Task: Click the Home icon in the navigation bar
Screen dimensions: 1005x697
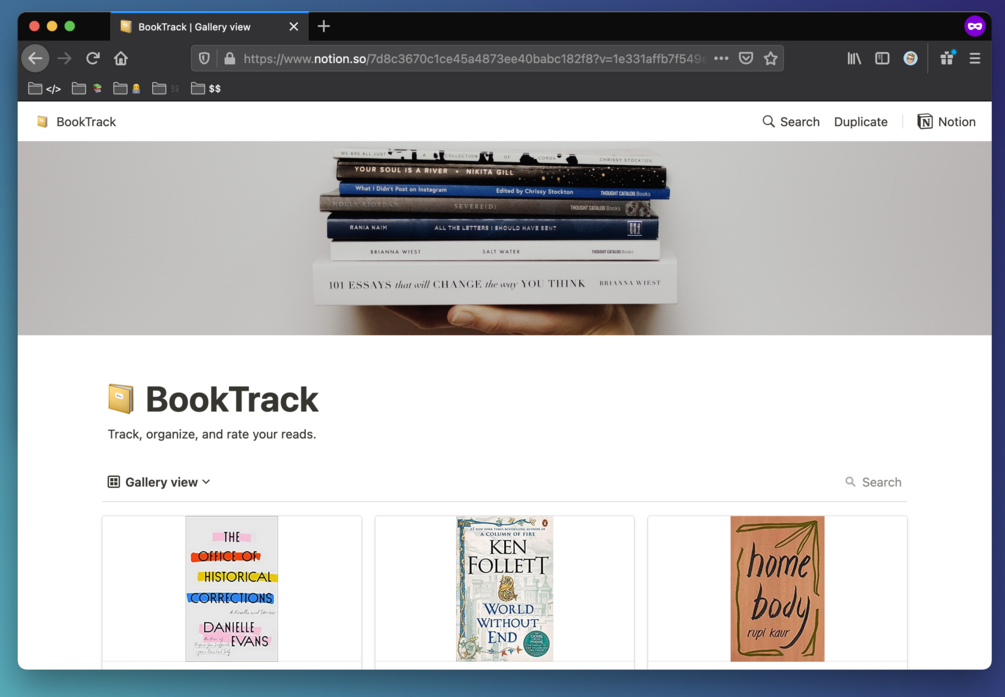Action: click(120, 58)
